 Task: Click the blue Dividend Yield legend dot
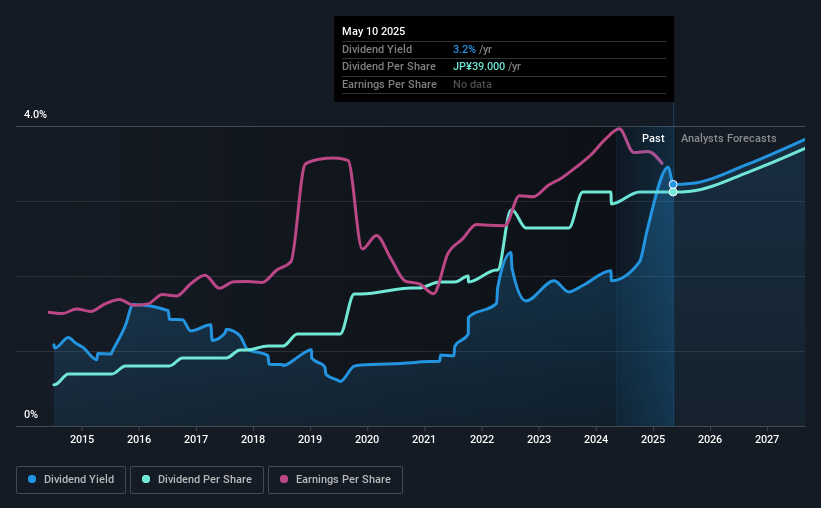click(x=32, y=479)
